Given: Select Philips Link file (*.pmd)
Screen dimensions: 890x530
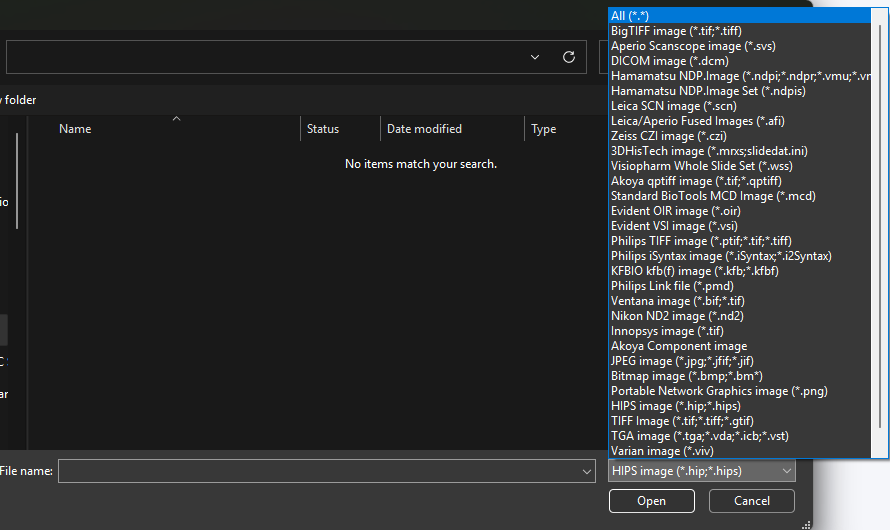Looking at the screenshot, I should [x=740, y=286].
